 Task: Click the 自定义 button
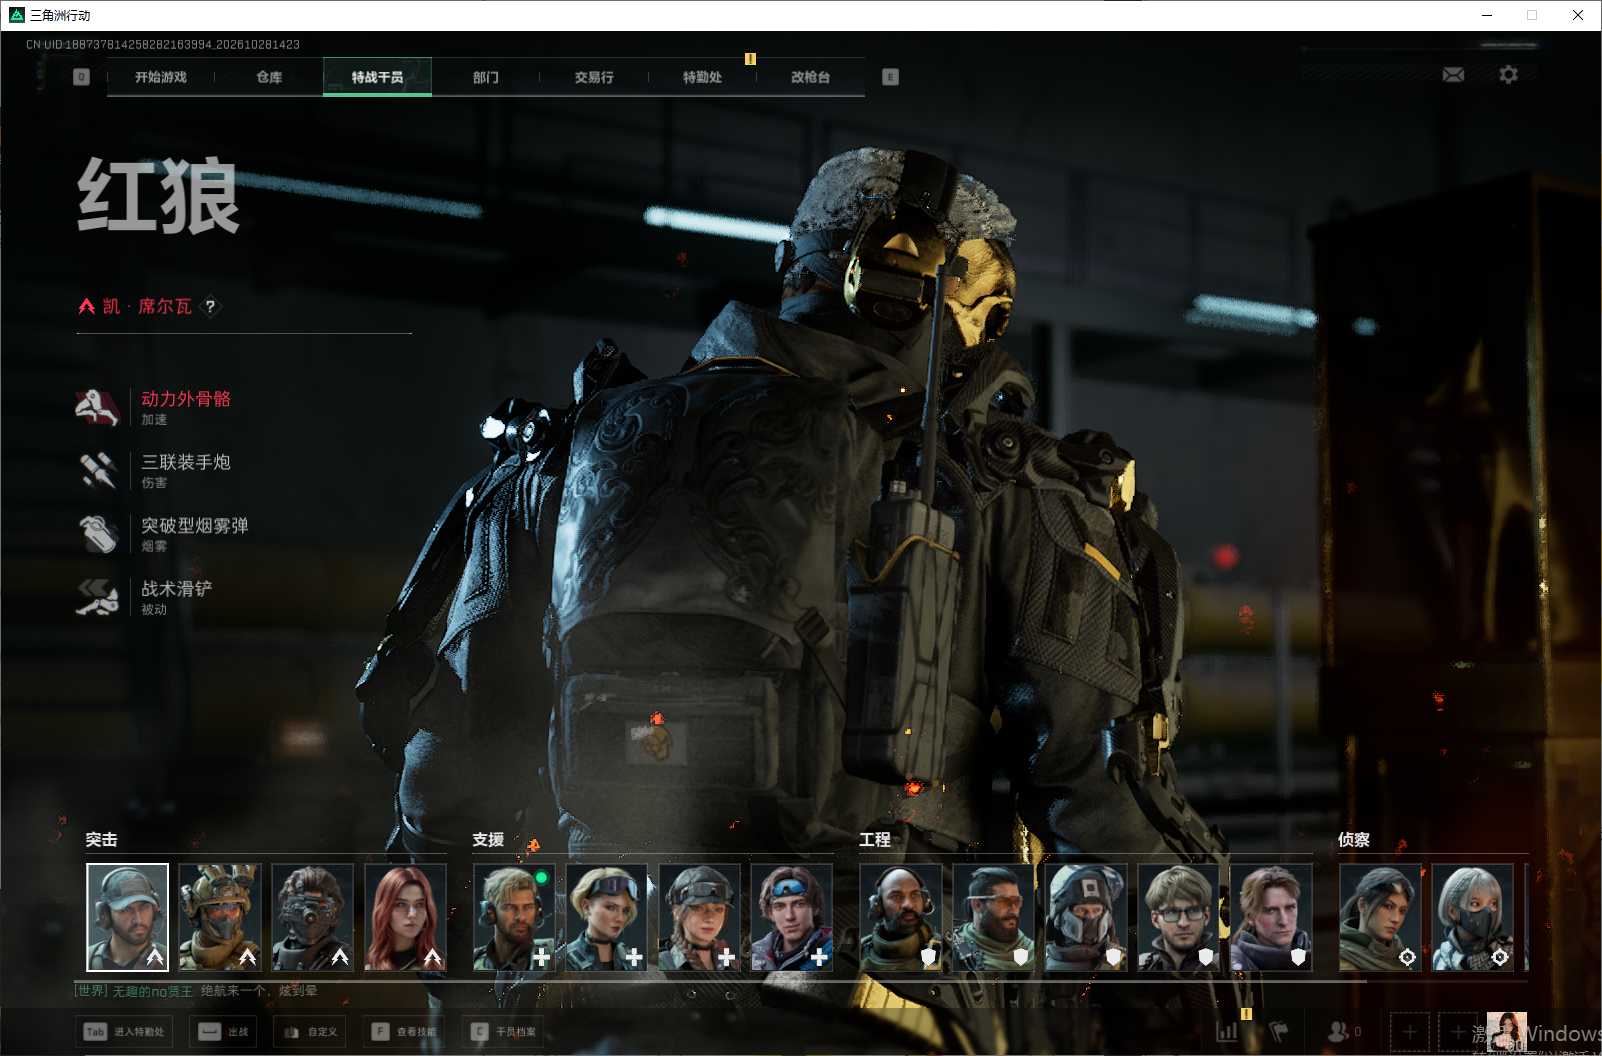[x=310, y=1031]
